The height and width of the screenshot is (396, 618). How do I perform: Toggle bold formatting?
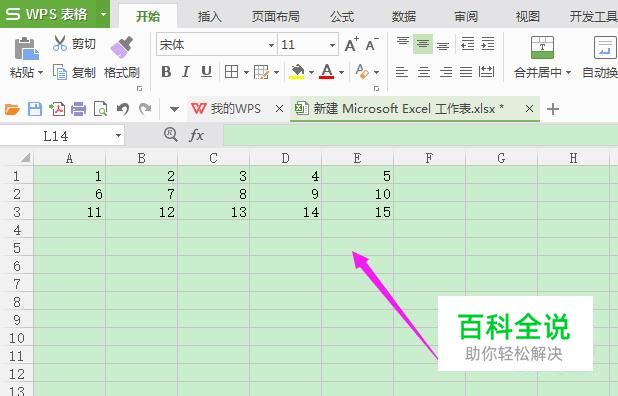coord(166,72)
